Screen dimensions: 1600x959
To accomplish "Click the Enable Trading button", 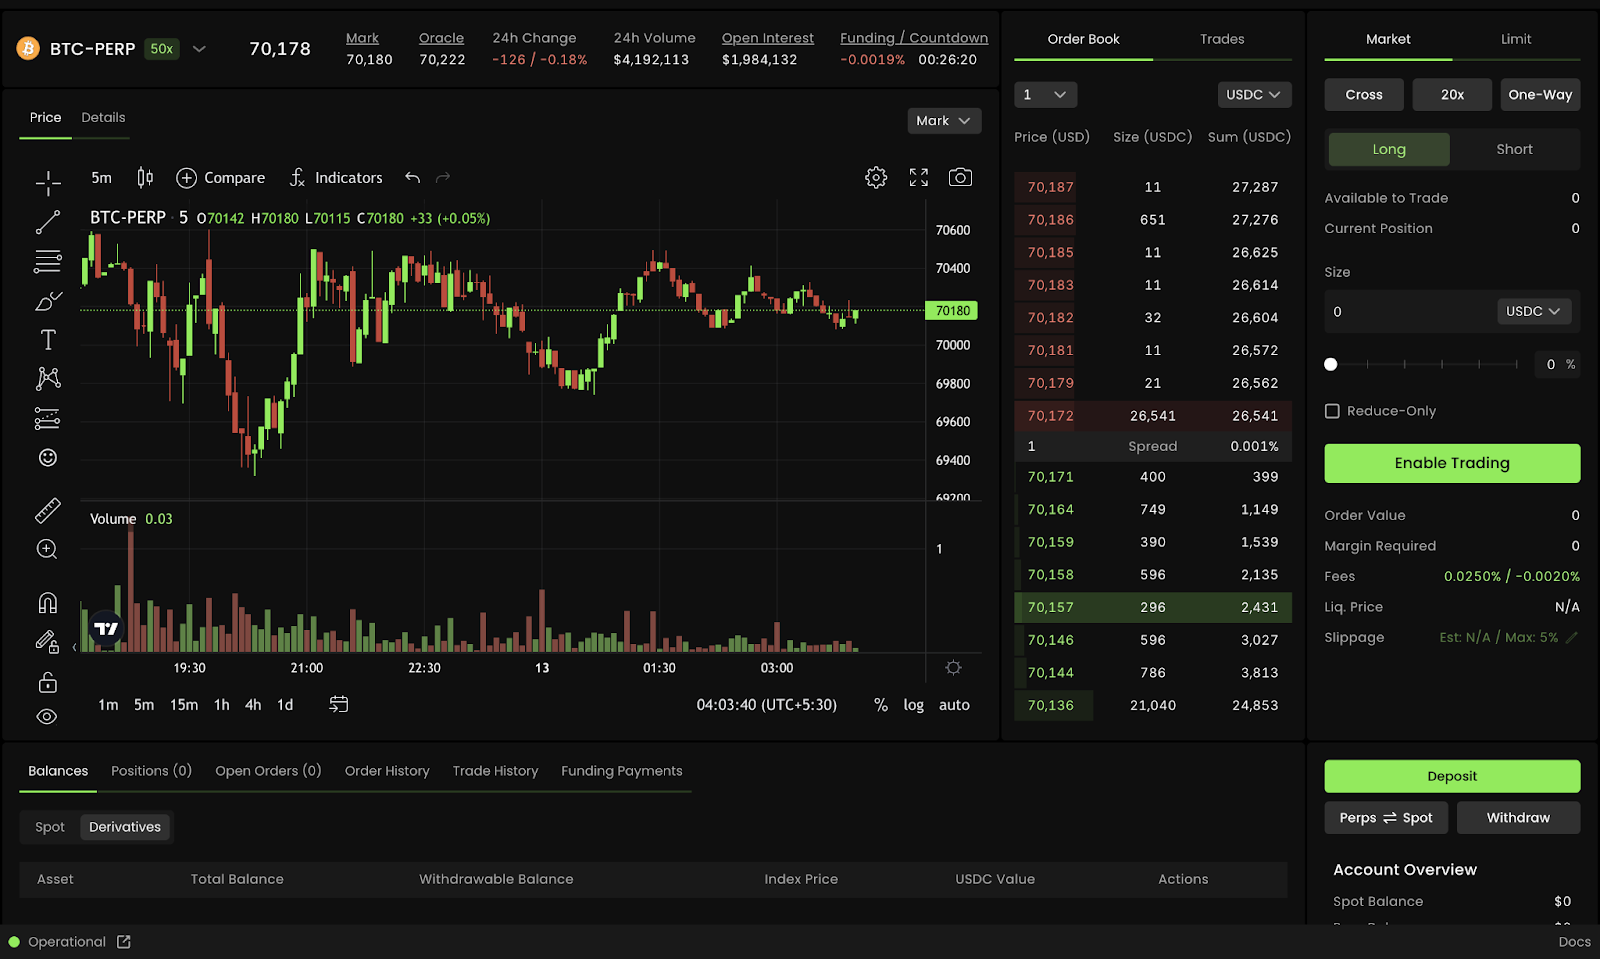I will [1452, 463].
